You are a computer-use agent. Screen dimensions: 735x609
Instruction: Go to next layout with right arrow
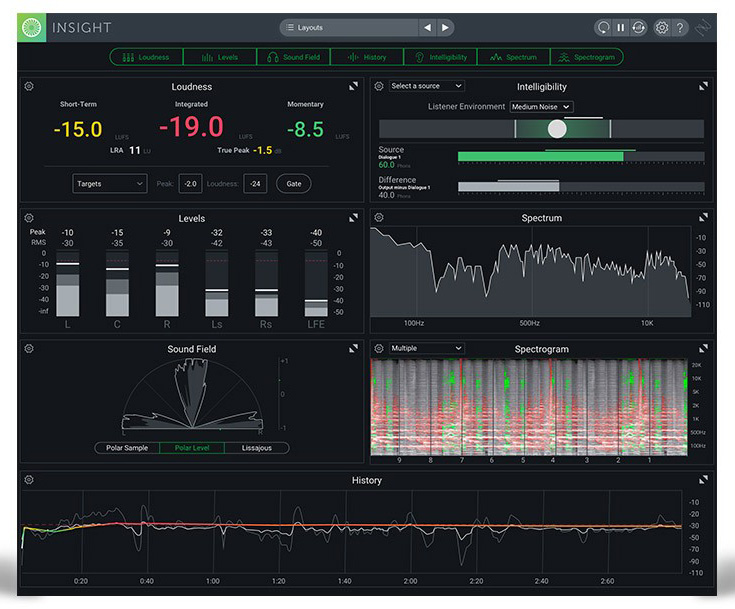pos(445,28)
